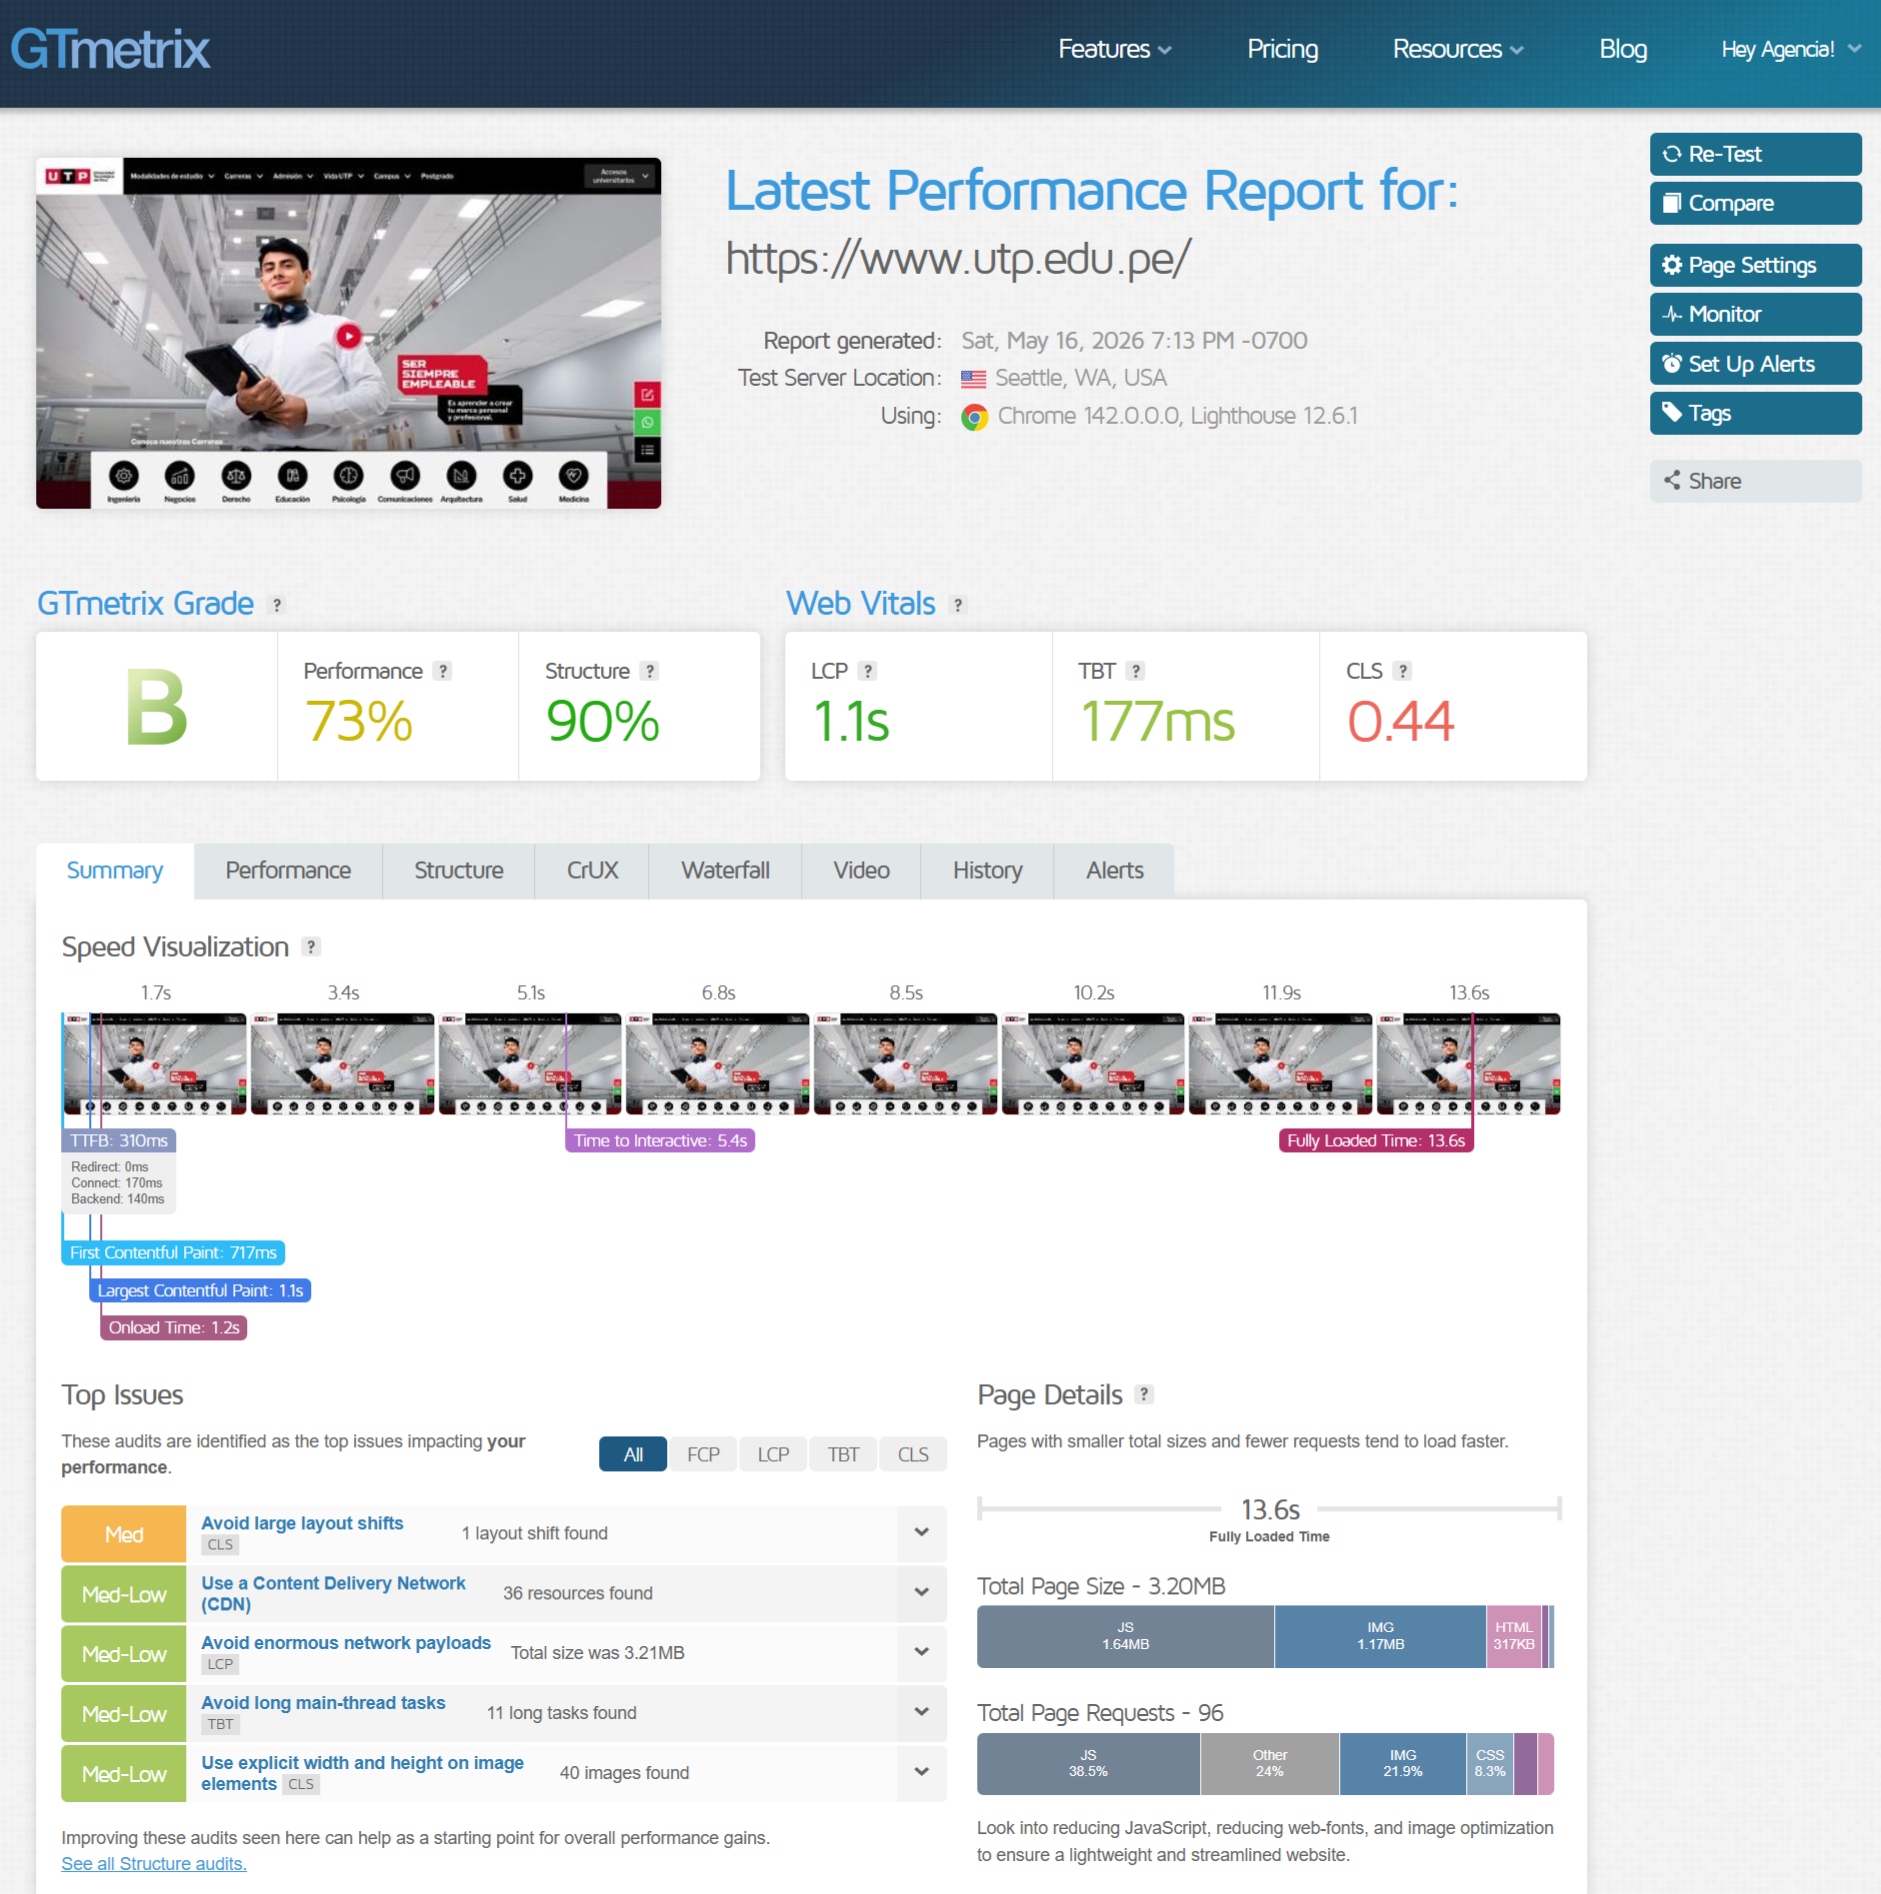The height and width of the screenshot is (1894, 1881).
Task: Select the Summary tab
Action: [x=115, y=870]
